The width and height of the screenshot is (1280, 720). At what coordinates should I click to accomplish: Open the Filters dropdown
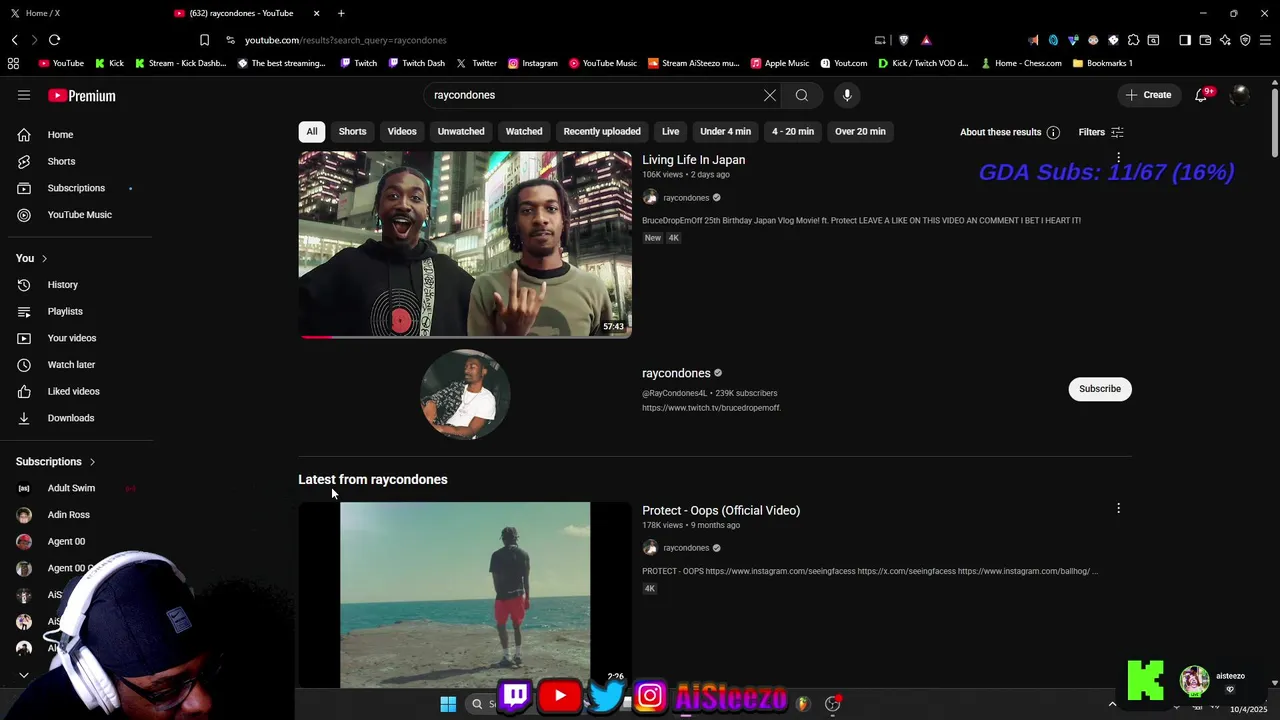(x=1101, y=132)
